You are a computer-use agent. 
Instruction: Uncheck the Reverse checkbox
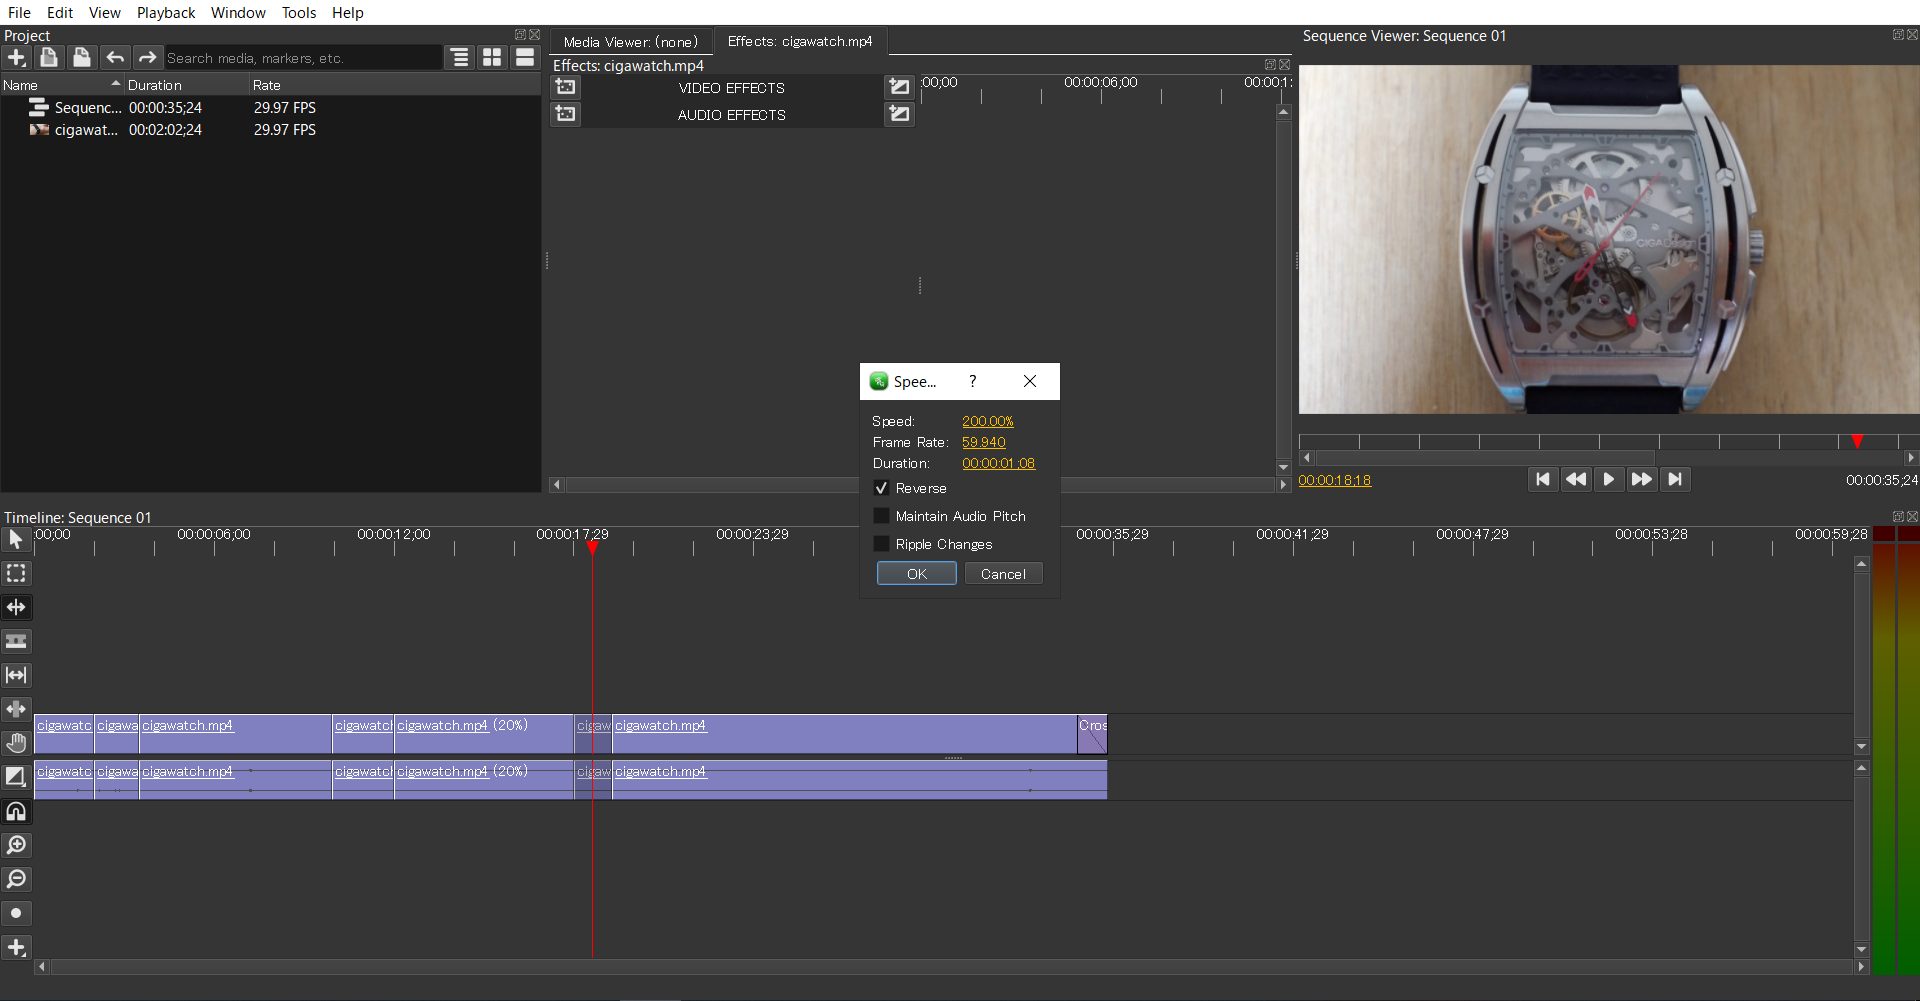(881, 488)
